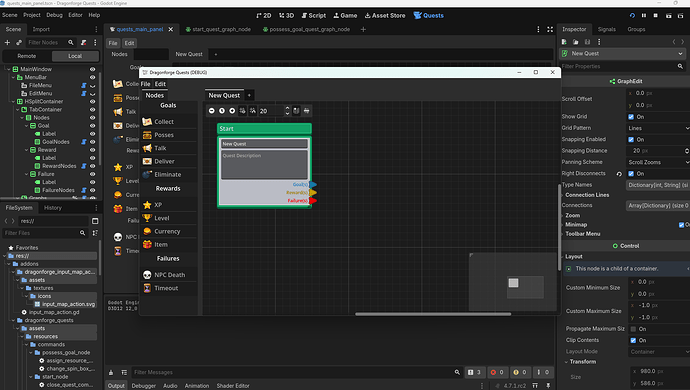Image resolution: width=690 pixels, height=390 pixels.
Task: Click the Type Names Dictionary button in Inspector
Action: pos(658,185)
